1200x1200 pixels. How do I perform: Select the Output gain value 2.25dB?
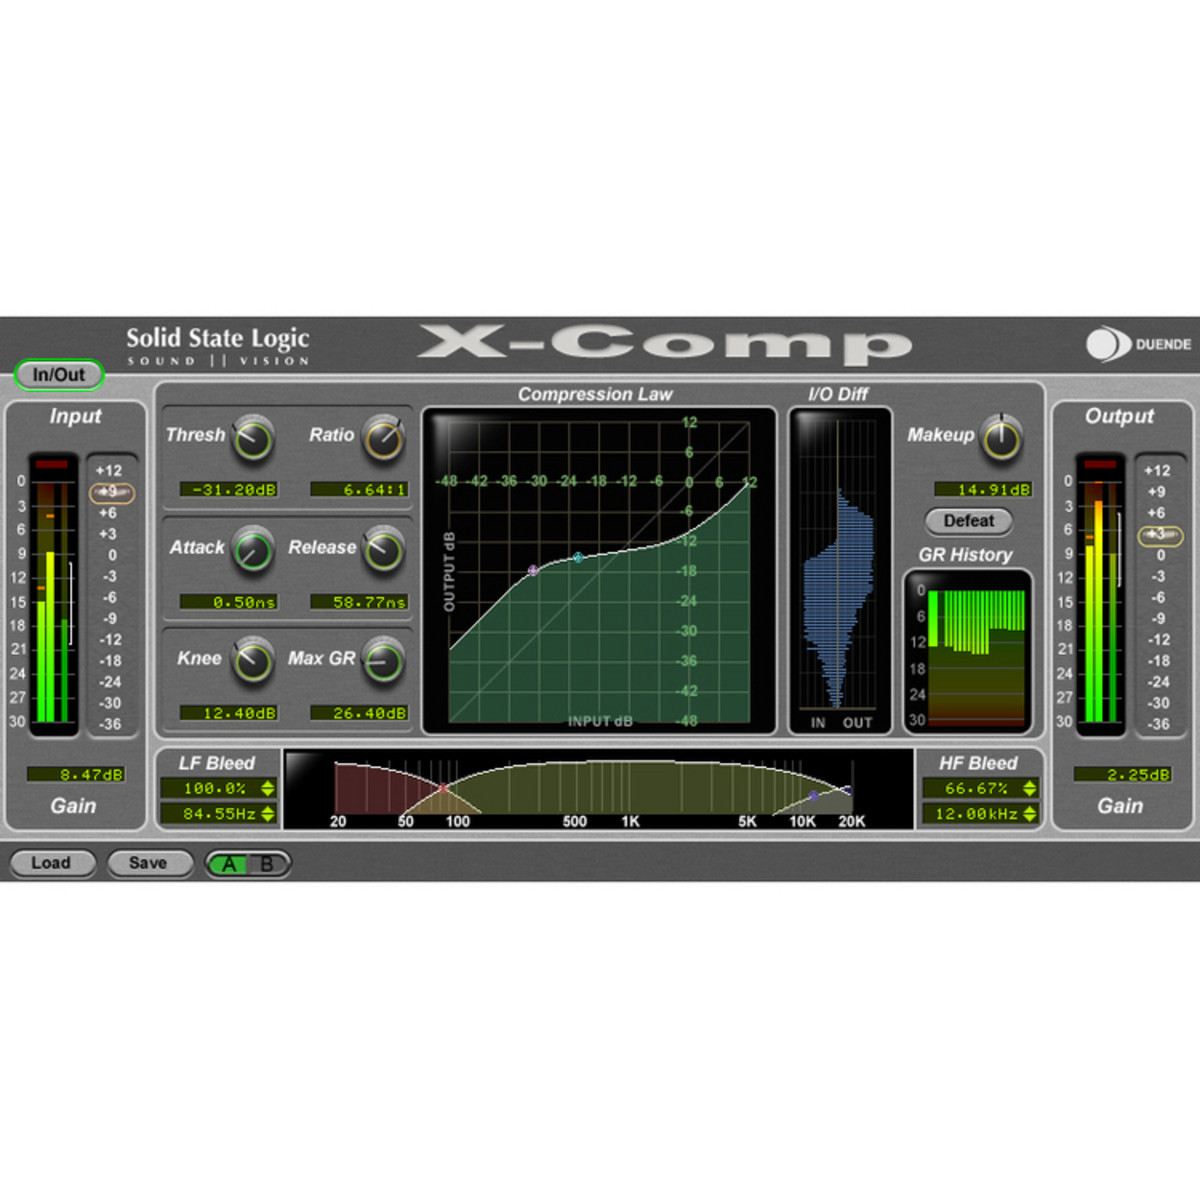tap(1122, 774)
